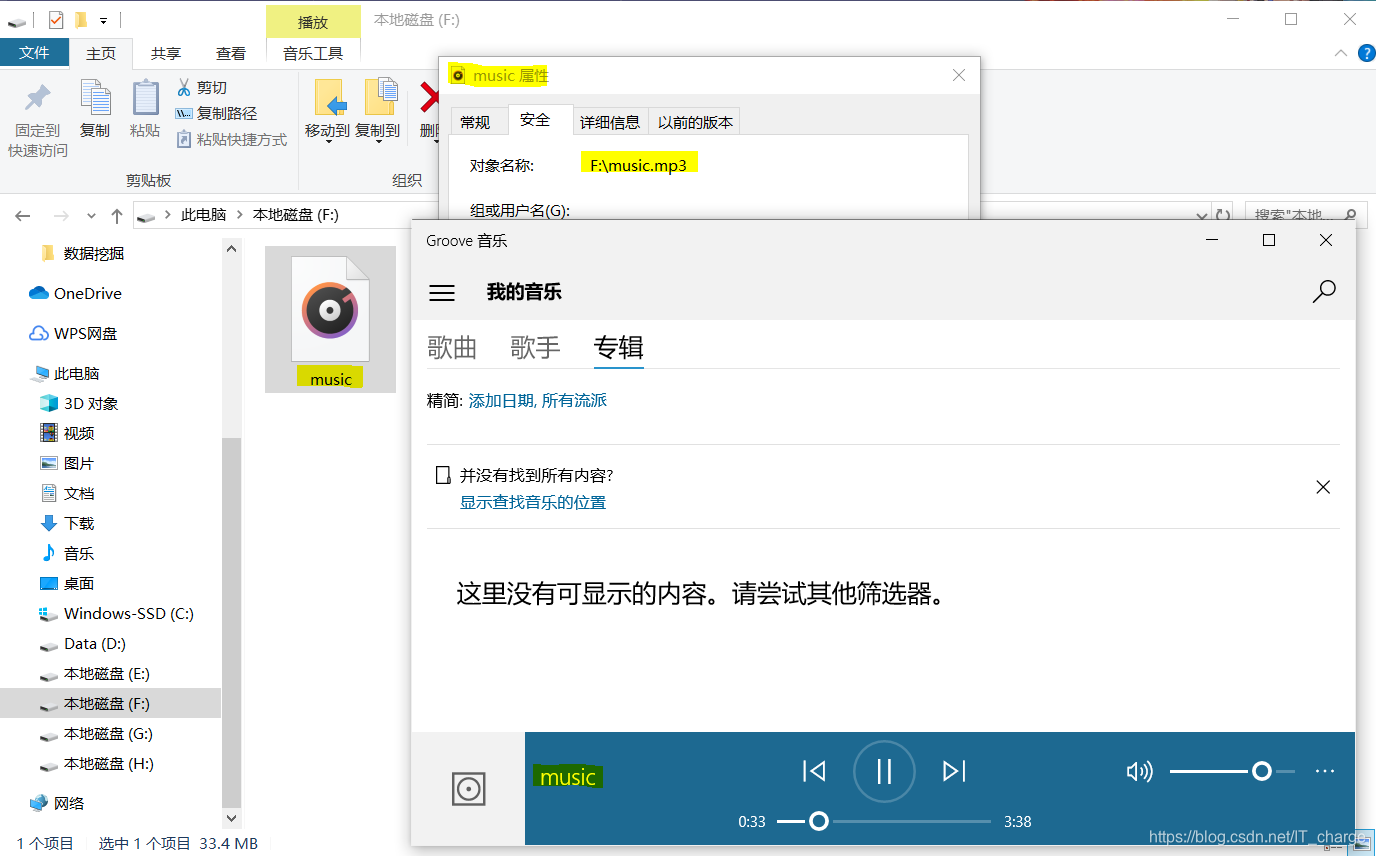Close the music 属性 dialog

point(959,75)
